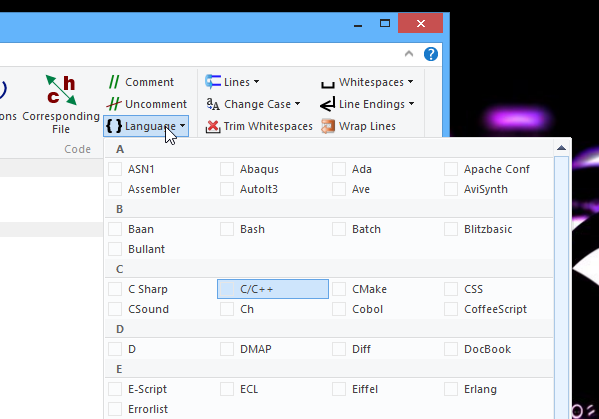Screen dimensions: 599x419
Task: Check the CSS language checkbox
Action: pos(451,289)
